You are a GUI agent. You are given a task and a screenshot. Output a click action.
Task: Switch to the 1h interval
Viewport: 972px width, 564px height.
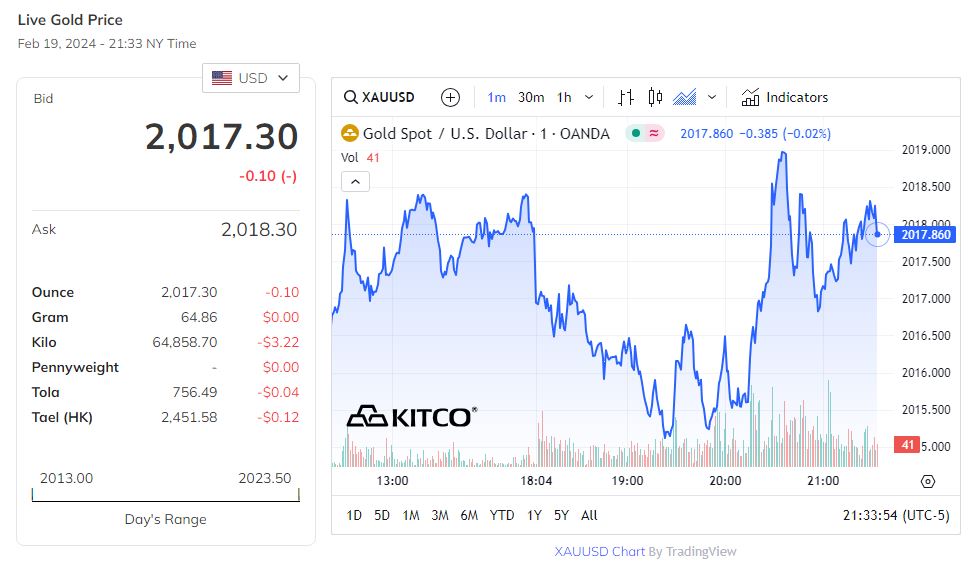[564, 97]
